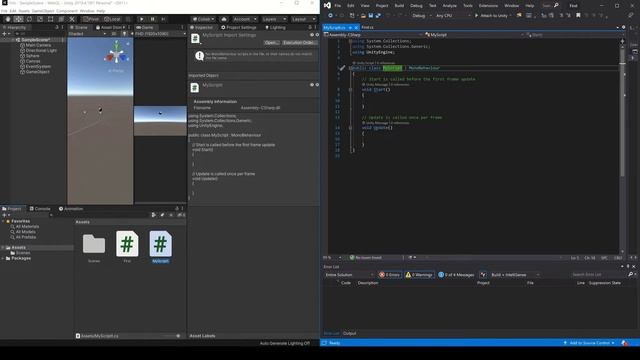Image resolution: width=640 pixels, height=360 pixels.
Task: Select the Scenes folder in project tree
Action: point(20,253)
